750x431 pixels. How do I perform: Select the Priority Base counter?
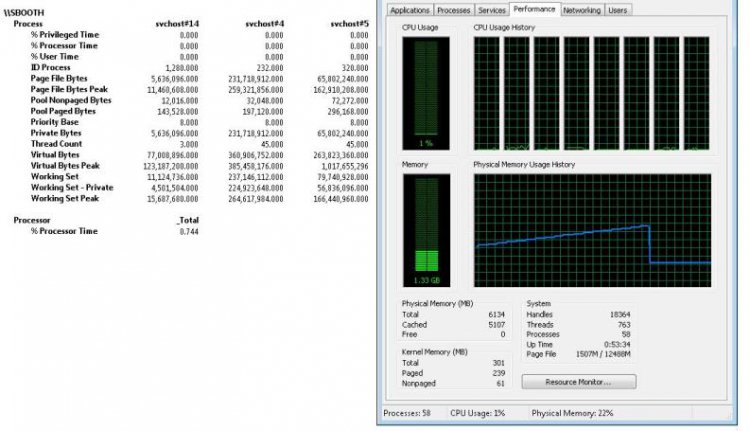[x=55, y=122]
